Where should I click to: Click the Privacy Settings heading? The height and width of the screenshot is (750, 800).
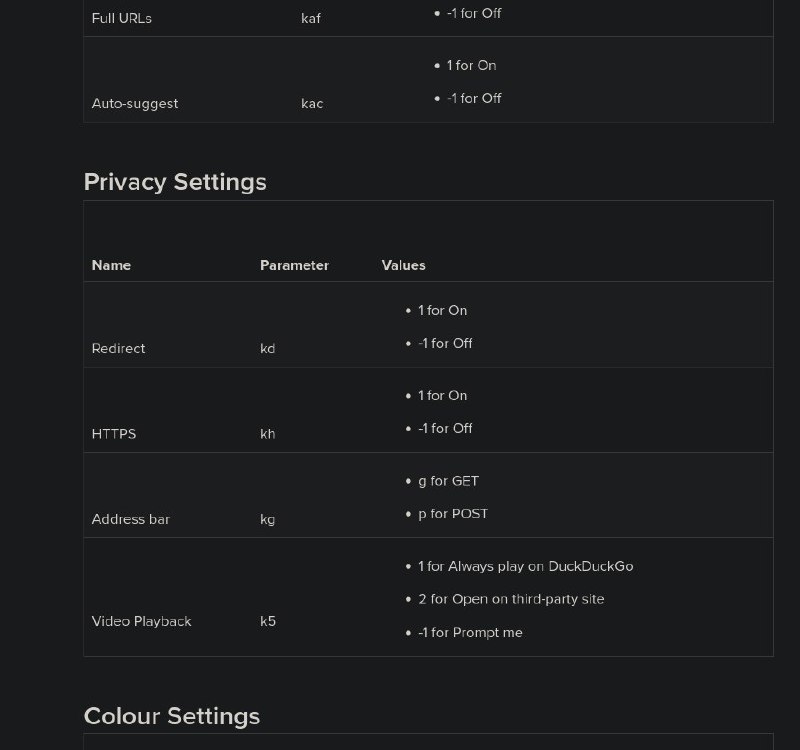coord(175,182)
